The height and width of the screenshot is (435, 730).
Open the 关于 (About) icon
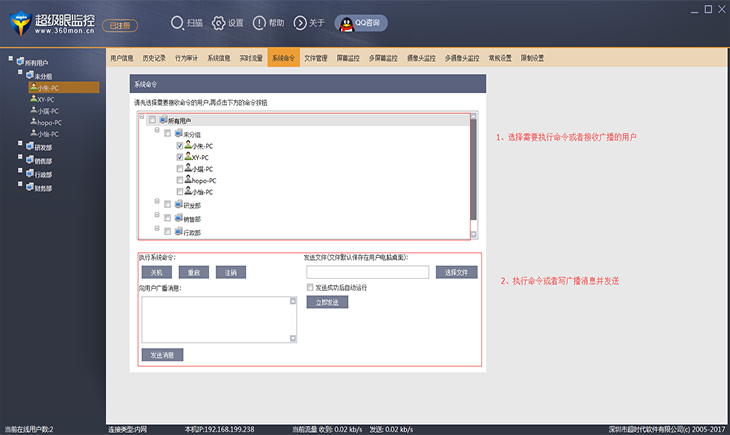point(301,23)
